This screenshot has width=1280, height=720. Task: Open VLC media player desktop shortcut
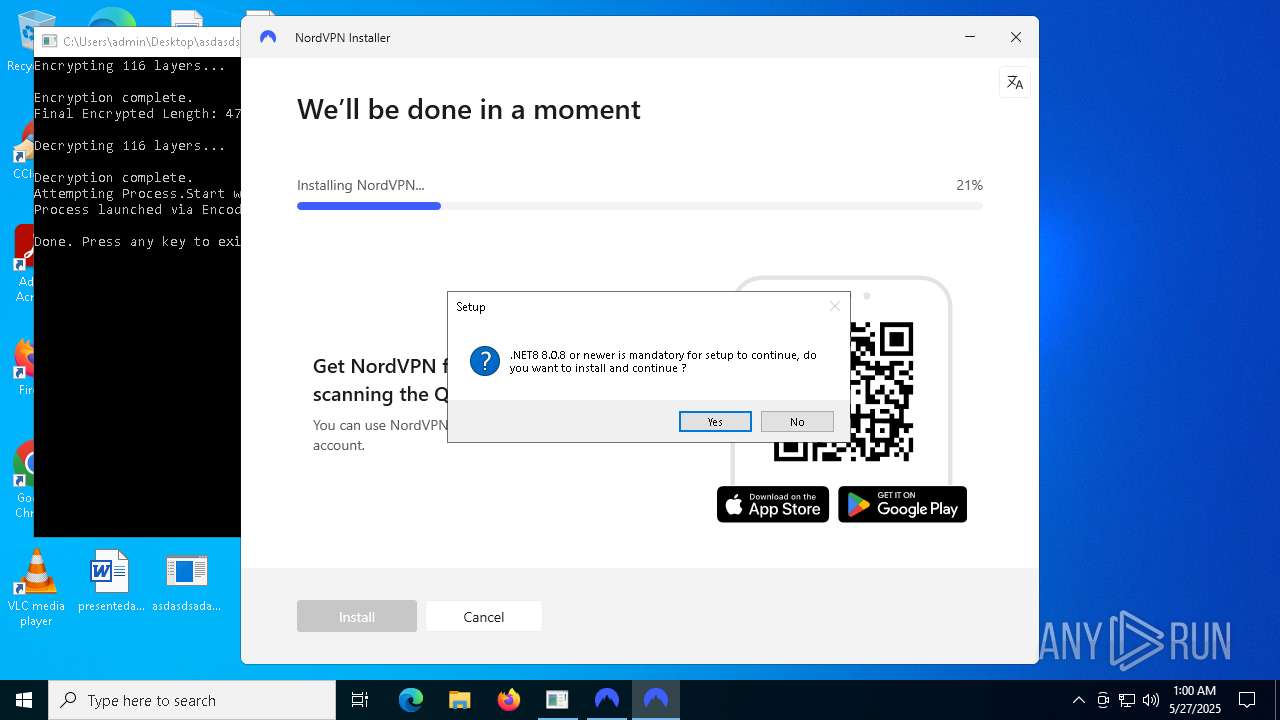click(36, 590)
